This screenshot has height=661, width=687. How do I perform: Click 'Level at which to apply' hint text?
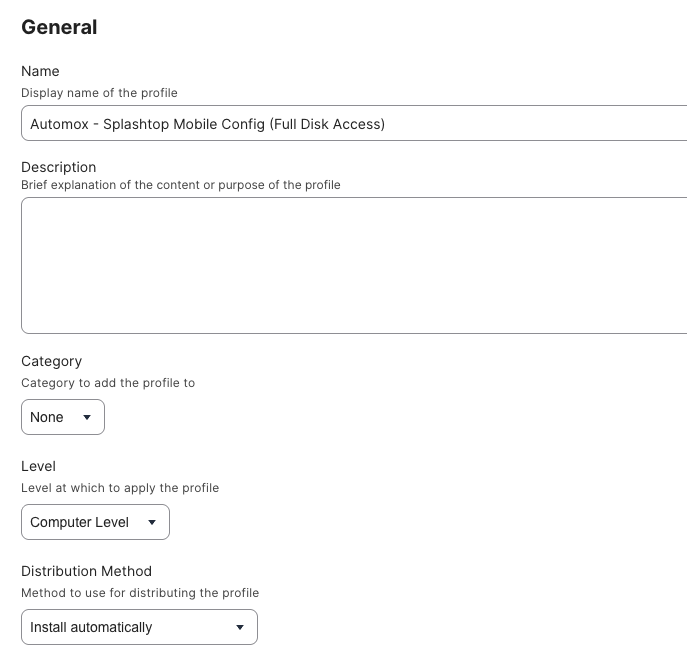[x=119, y=488]
